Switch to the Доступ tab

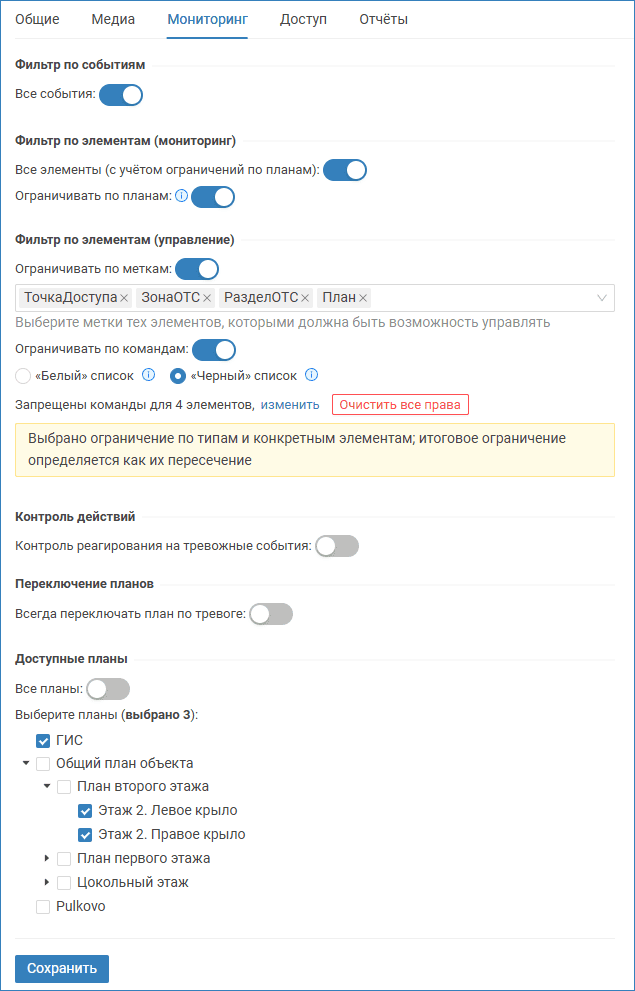click(x=303, y=20)
